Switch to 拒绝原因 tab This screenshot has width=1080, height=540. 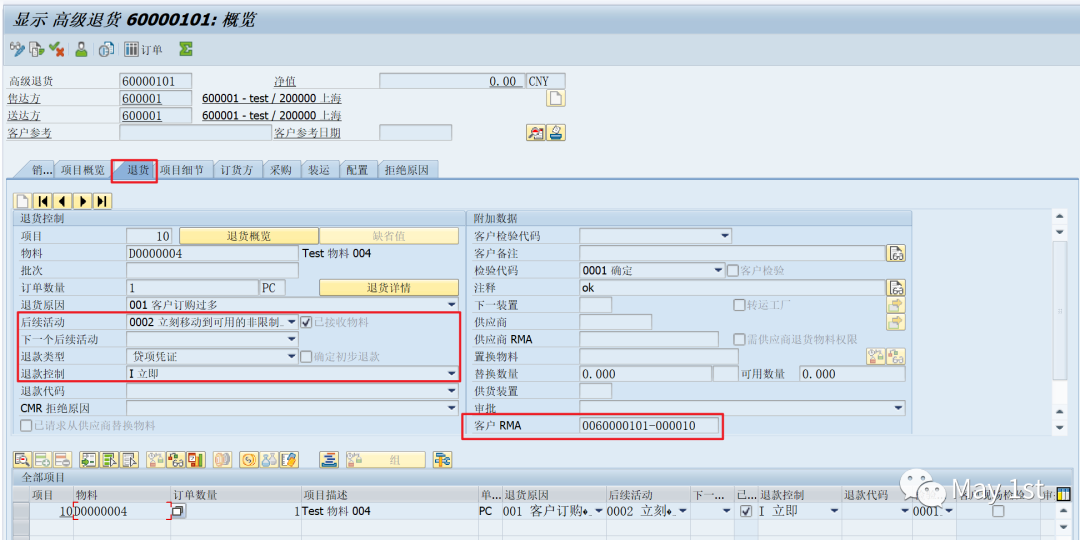click(x=408, y=170)
